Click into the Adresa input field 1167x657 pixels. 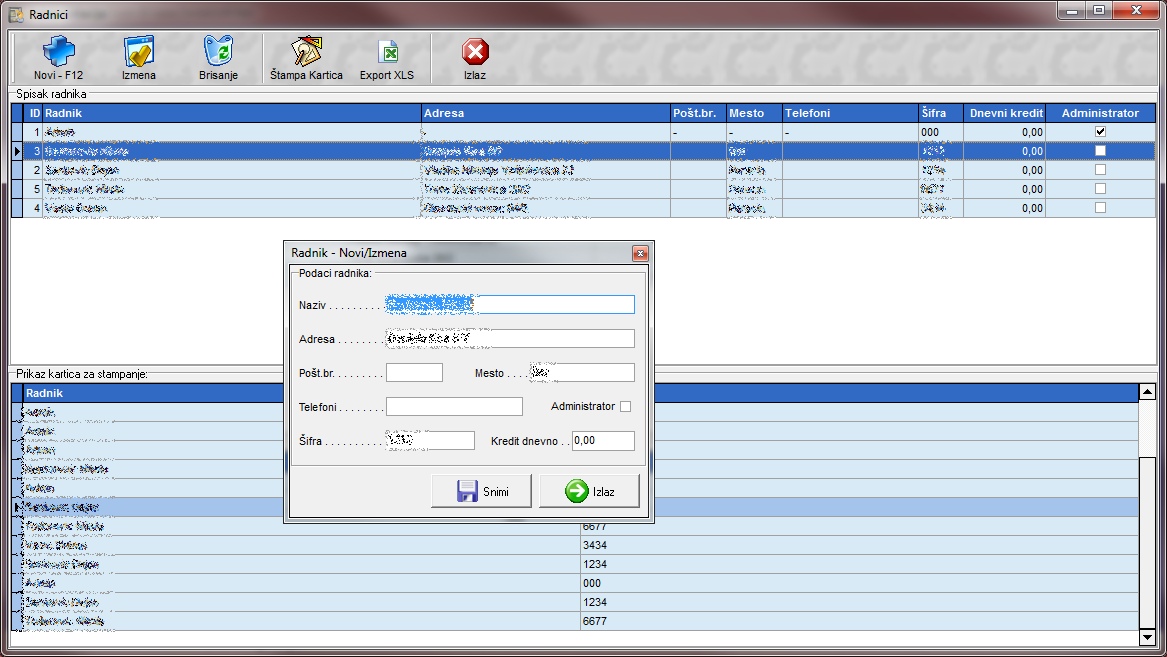[x=510, y=339]
